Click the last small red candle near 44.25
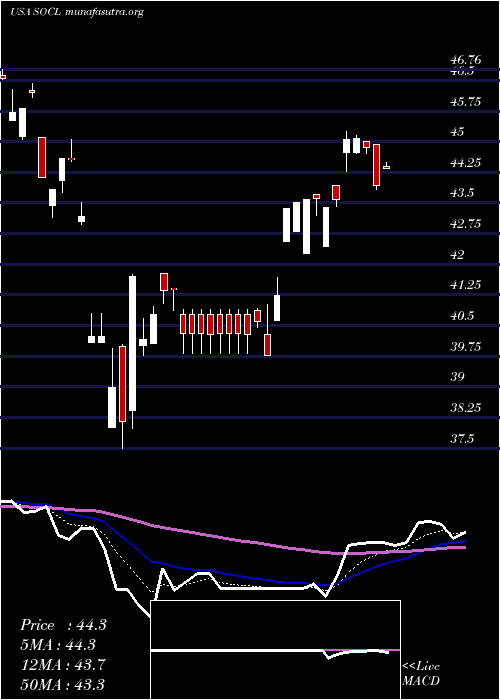Image resolution: width=500 pixels, height=700 pixels. [387, 167]
